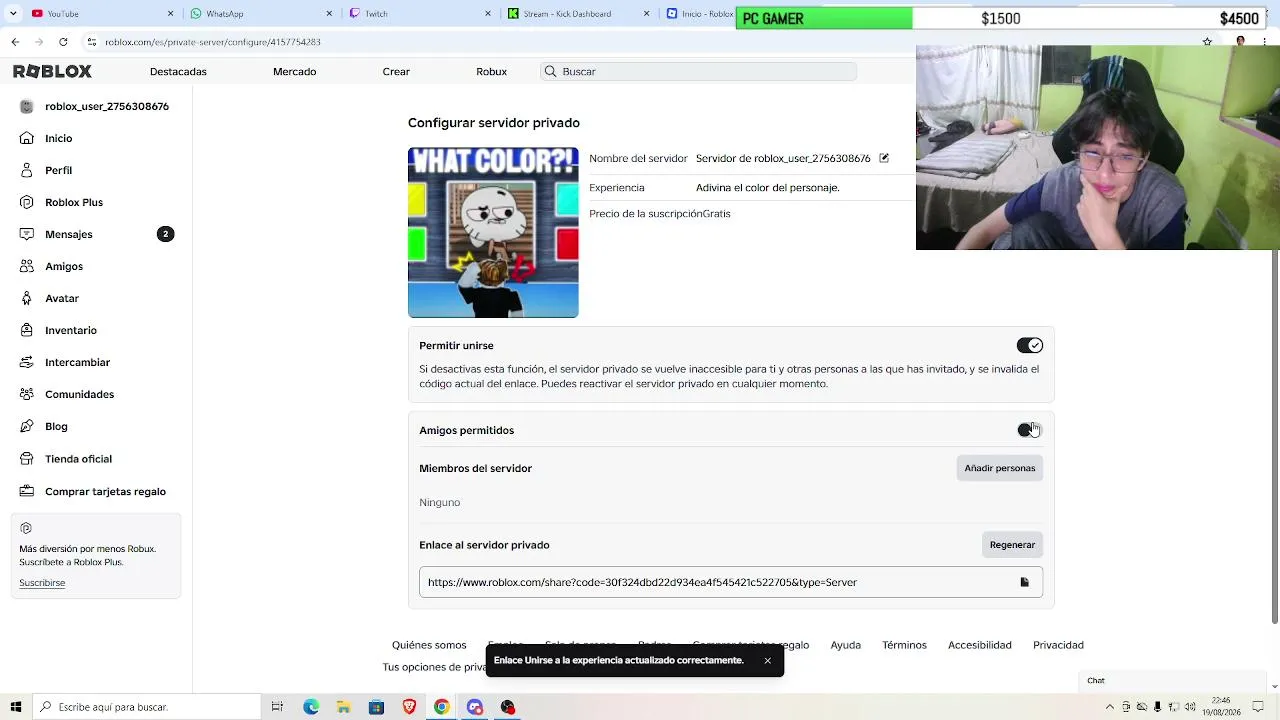Reload the page in the browser

point(63,42)
